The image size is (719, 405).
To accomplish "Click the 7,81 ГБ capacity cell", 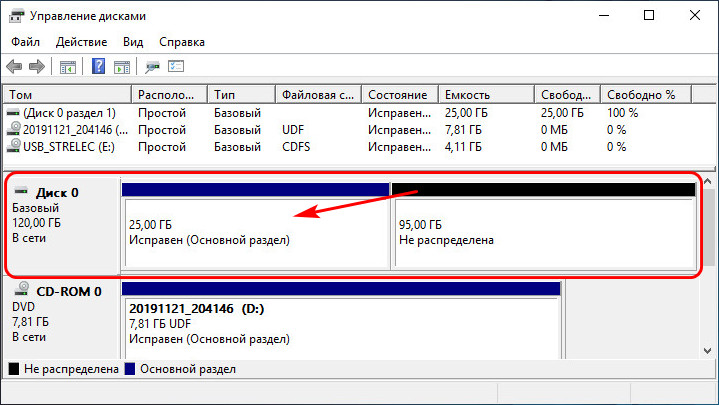I will pyautogui.click(x=463, y=130).
